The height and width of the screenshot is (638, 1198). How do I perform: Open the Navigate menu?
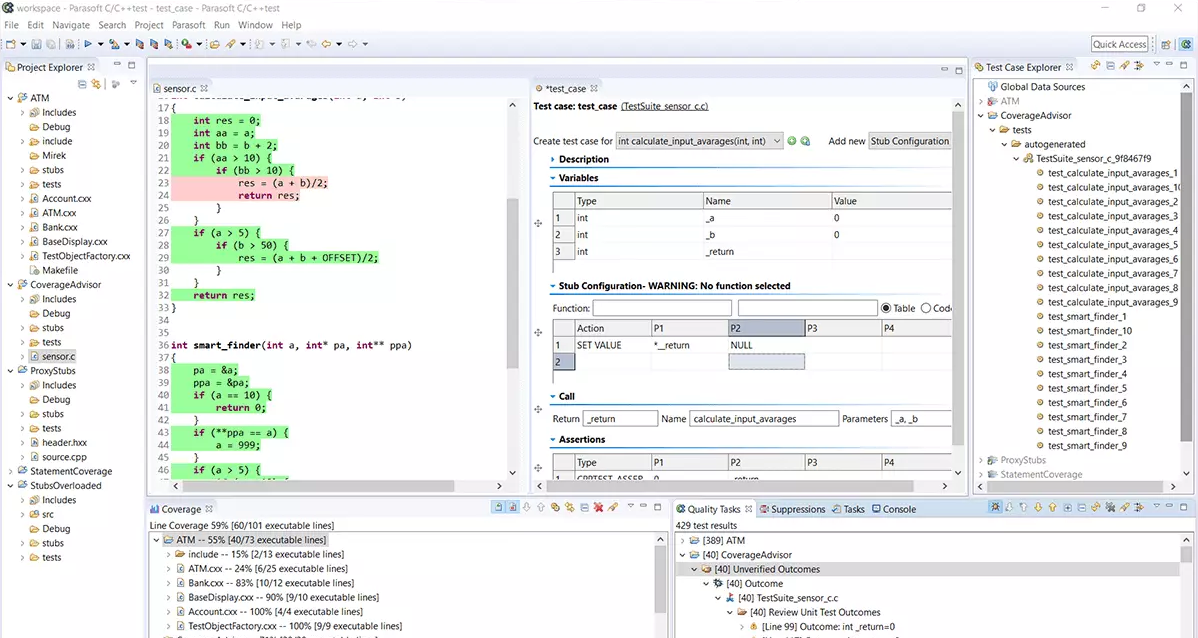click(71, 25)
